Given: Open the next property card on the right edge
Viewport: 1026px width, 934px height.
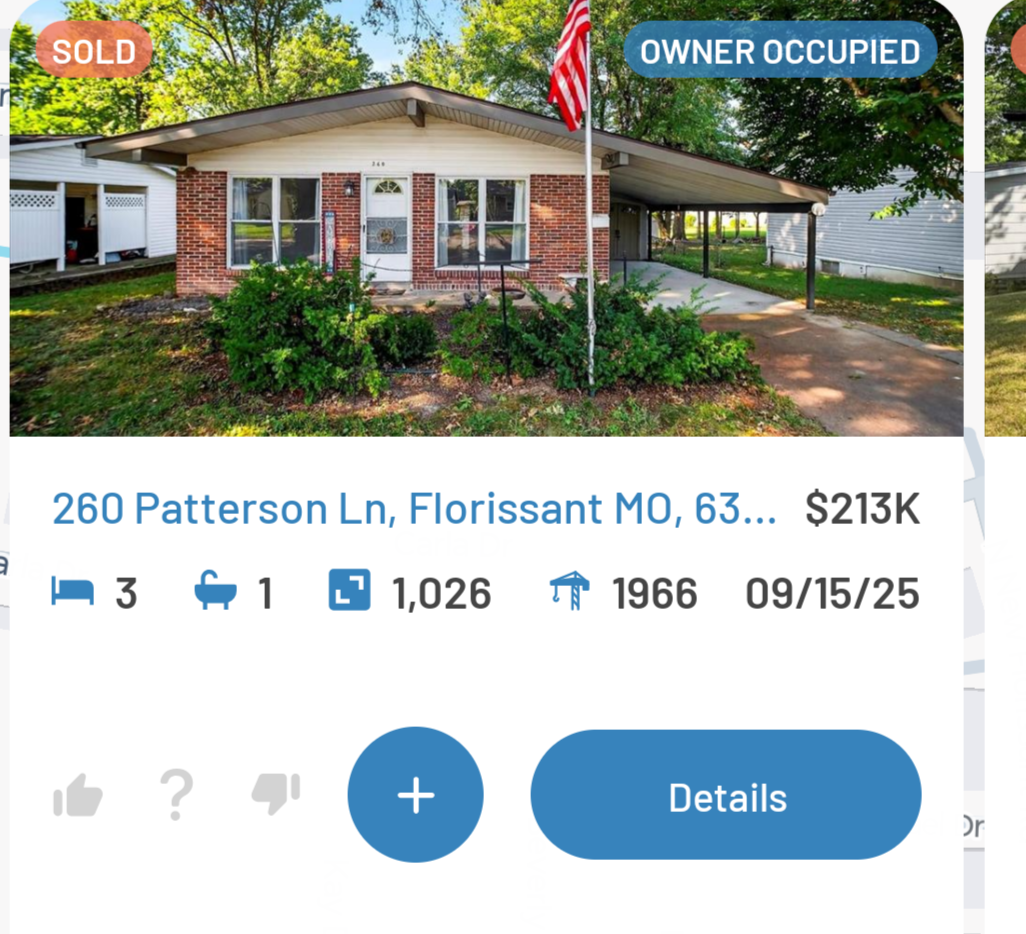Looking at the screenshot, I should tap(1006, 218).
